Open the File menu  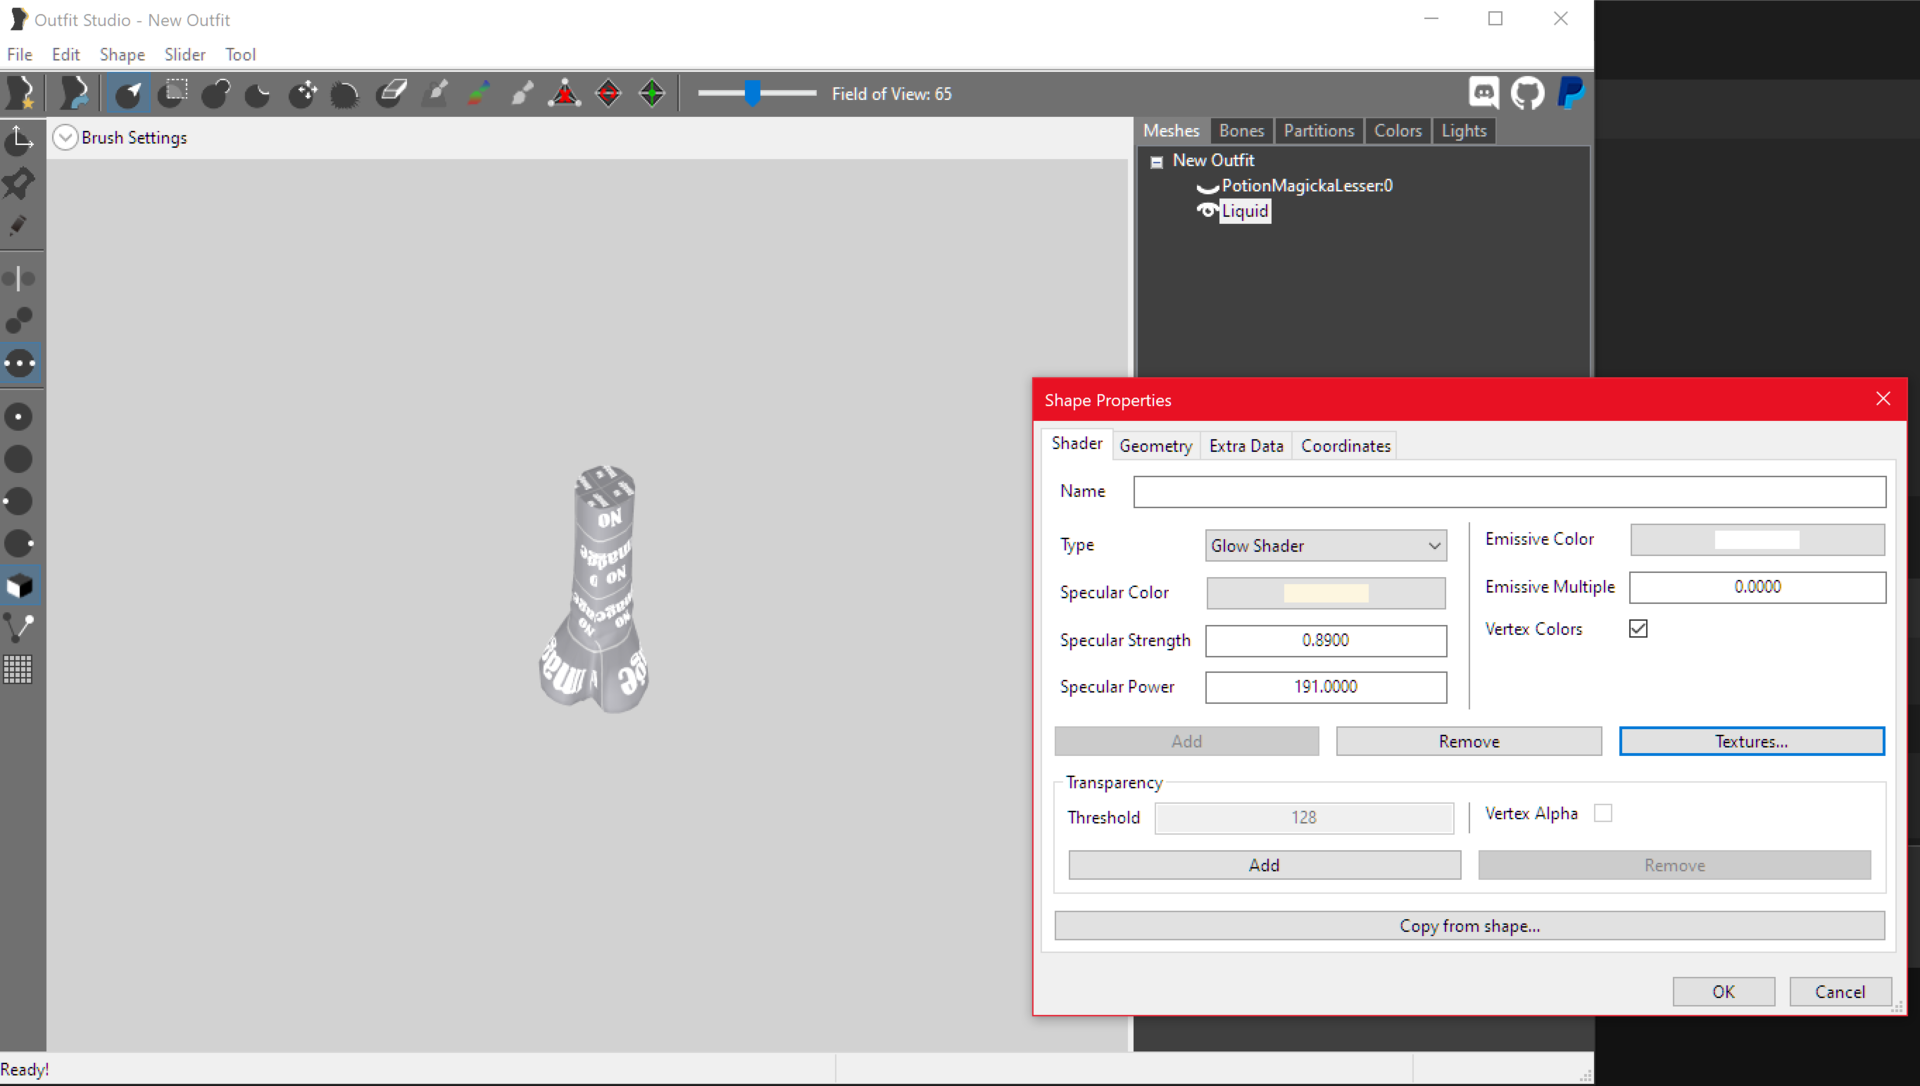(x=20, y=55)
